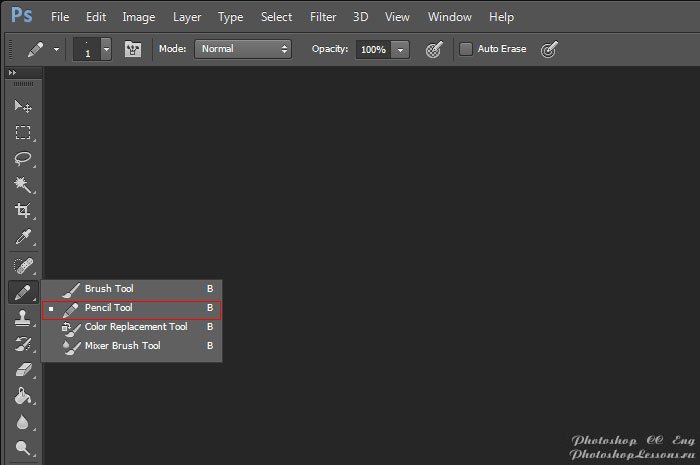Select the Move tool
The height and width of the screenshot is (465, 700).
[22, 107]
